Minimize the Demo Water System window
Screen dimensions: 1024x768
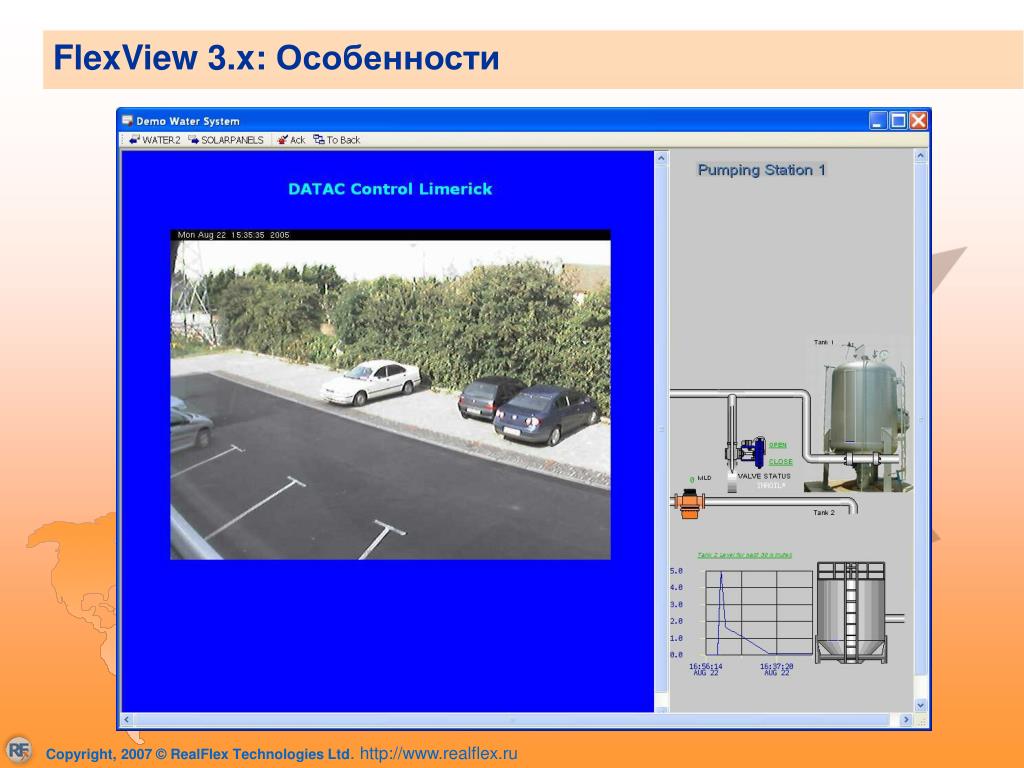[x=878, y=121]
